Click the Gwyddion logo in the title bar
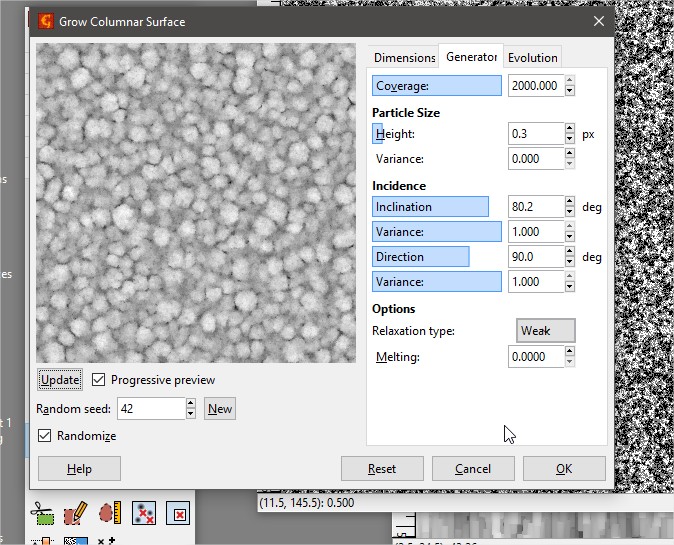Image resolution: width=674 pixels, height=545 pixels. (45, 21)
